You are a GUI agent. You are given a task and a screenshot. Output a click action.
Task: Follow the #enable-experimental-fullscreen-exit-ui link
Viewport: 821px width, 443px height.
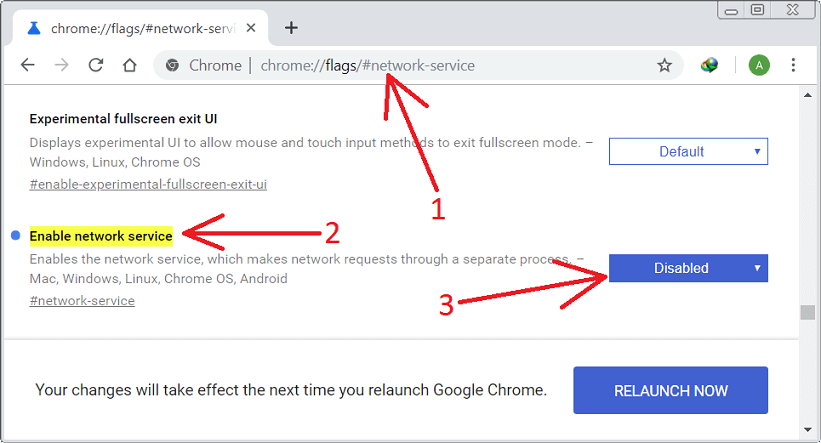click(x=148, y=184)
